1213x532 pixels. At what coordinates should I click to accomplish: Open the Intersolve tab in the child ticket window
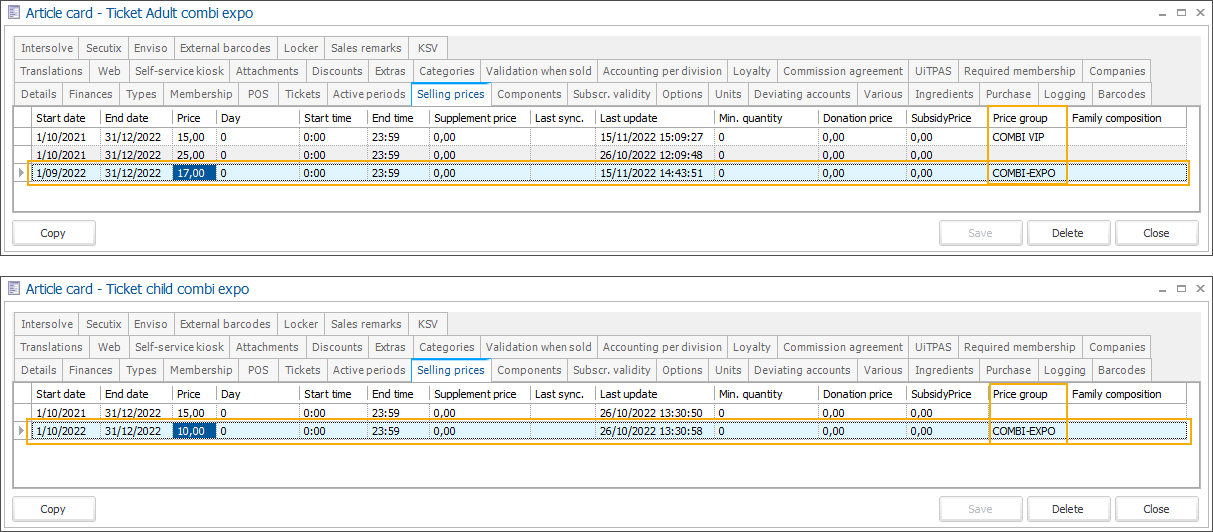(x=47, y=325)
